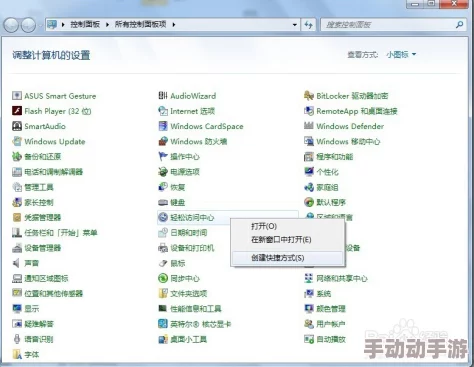Click the Forward navigation button
The height and width of the screenshot is (367, 474).
coord(28,24)
